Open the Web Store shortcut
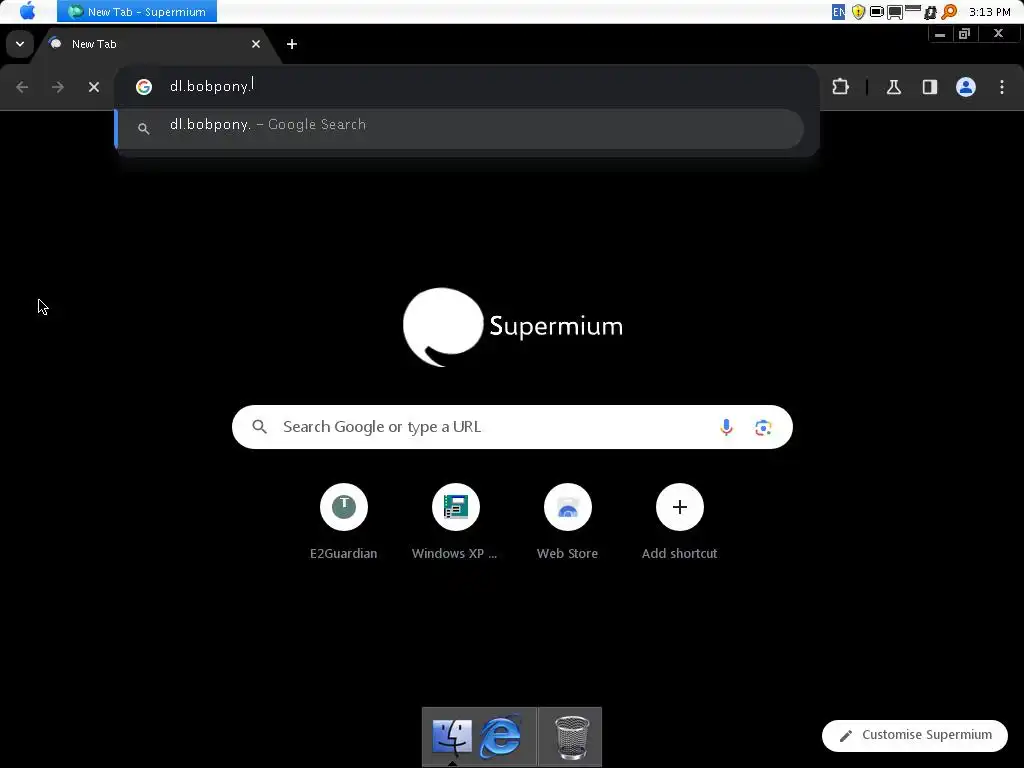 [568, 522]
